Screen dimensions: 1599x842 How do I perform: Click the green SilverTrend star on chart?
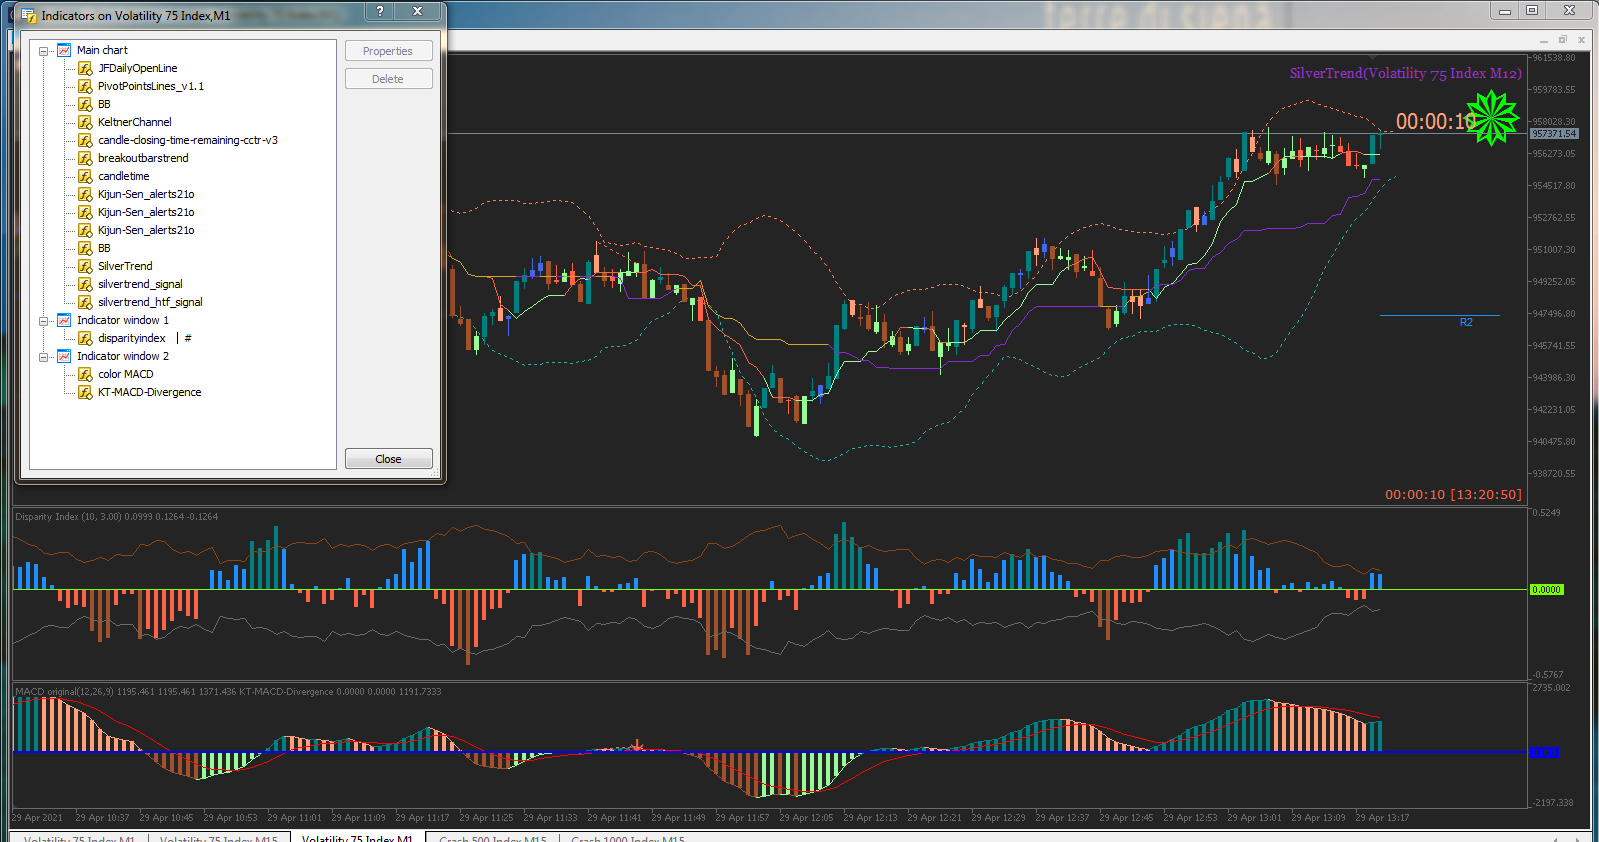click(1491, 117)
